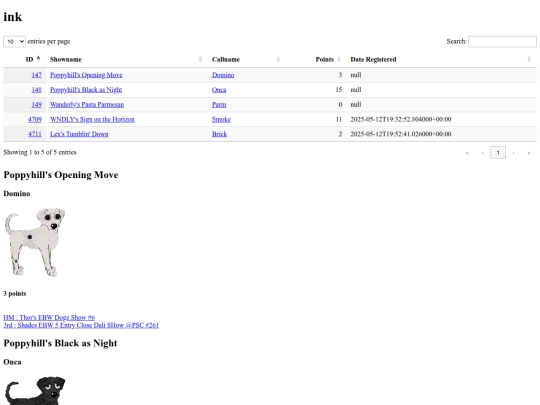
Task: Go to previous page of table
Action: 482,153
